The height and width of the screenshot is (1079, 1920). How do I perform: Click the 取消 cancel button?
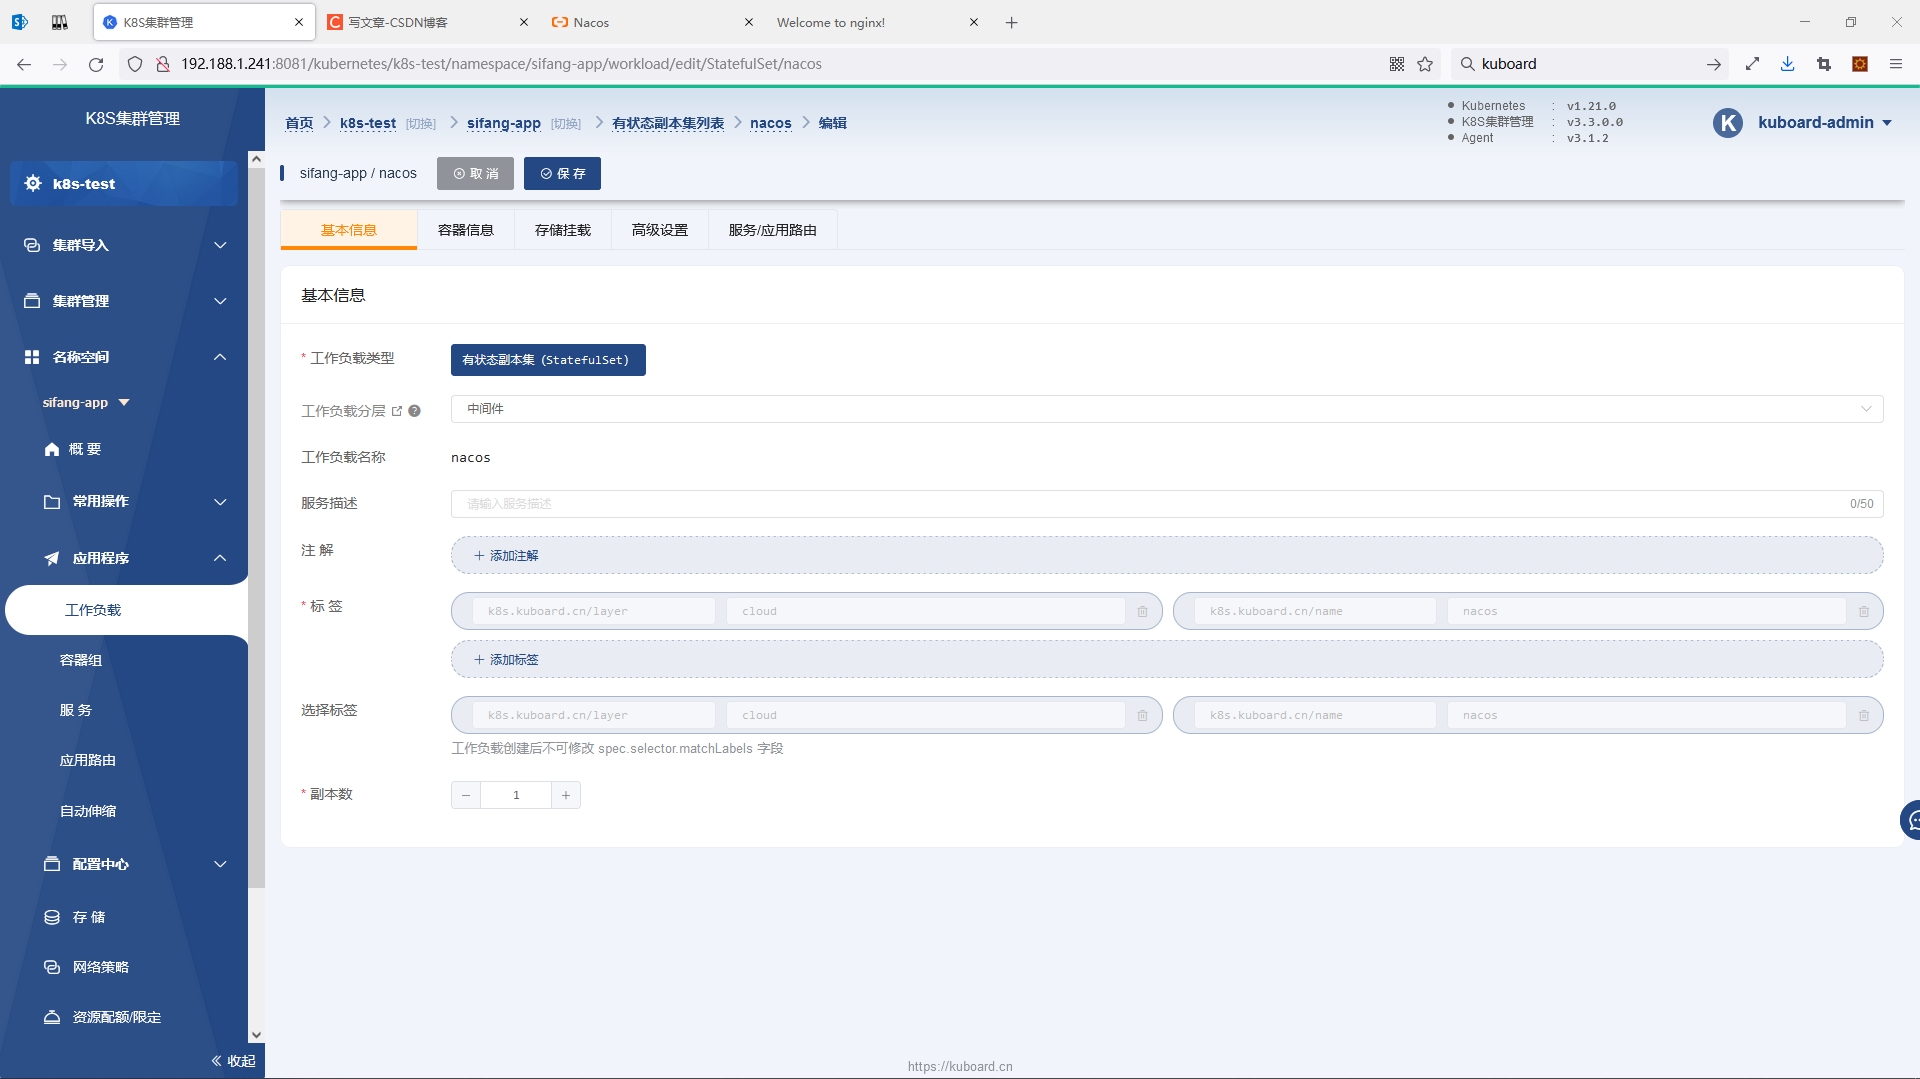[475, 173]
